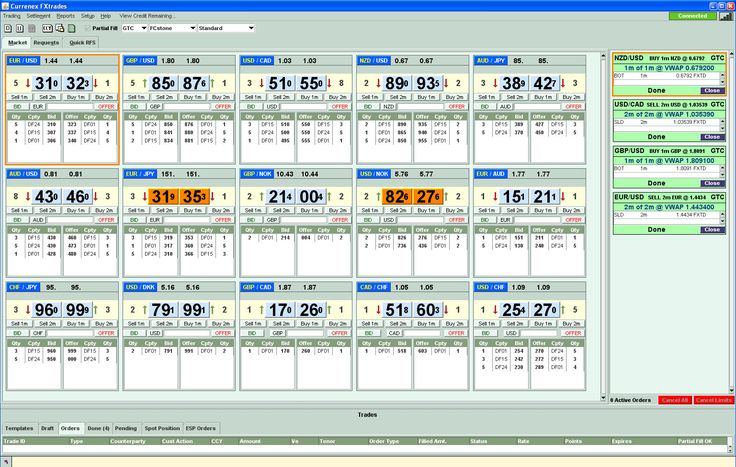This screenshot has width=736, height=467.
Task: Click the price input field on GBP/NOK tile
Action: 303,220
